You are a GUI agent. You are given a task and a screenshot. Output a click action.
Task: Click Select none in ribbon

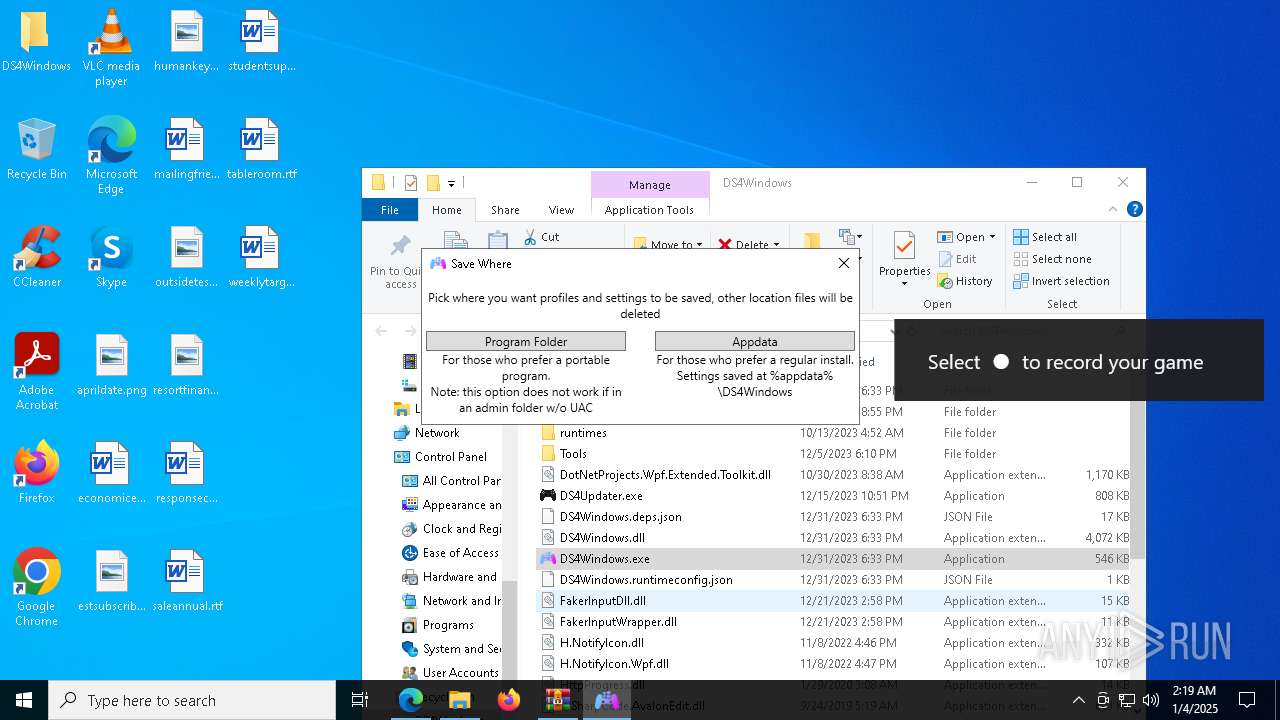tap(1052, 259)
